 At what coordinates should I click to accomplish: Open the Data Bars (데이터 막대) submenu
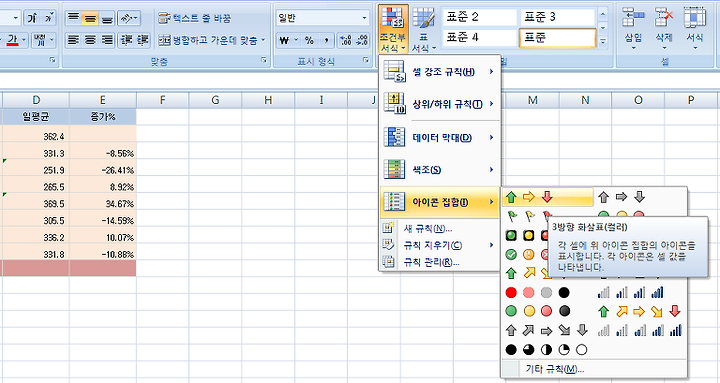(439, 137)
